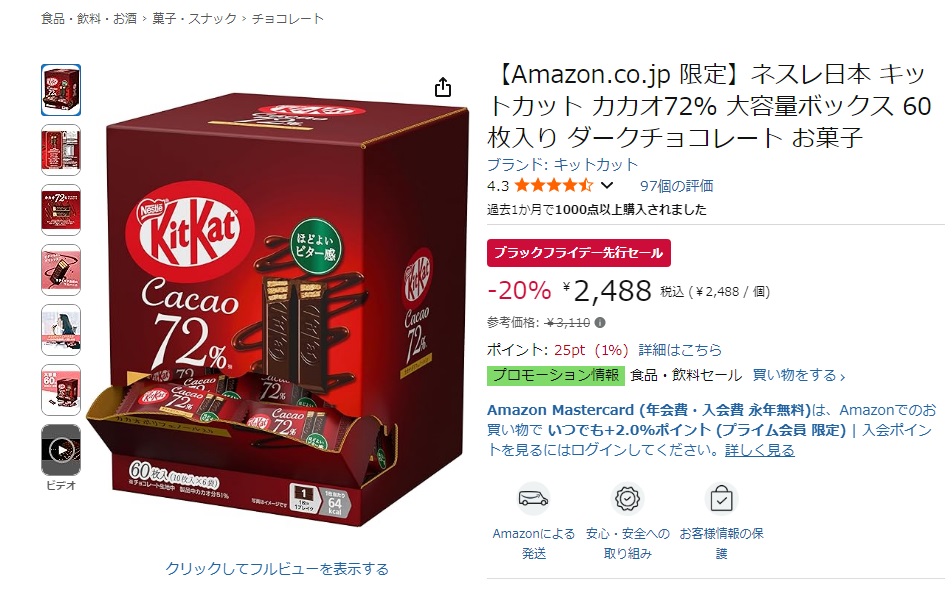The width and height of the screenshot is (952, 608).
Task: Click the share icon above product image
Action: [443, 87]
